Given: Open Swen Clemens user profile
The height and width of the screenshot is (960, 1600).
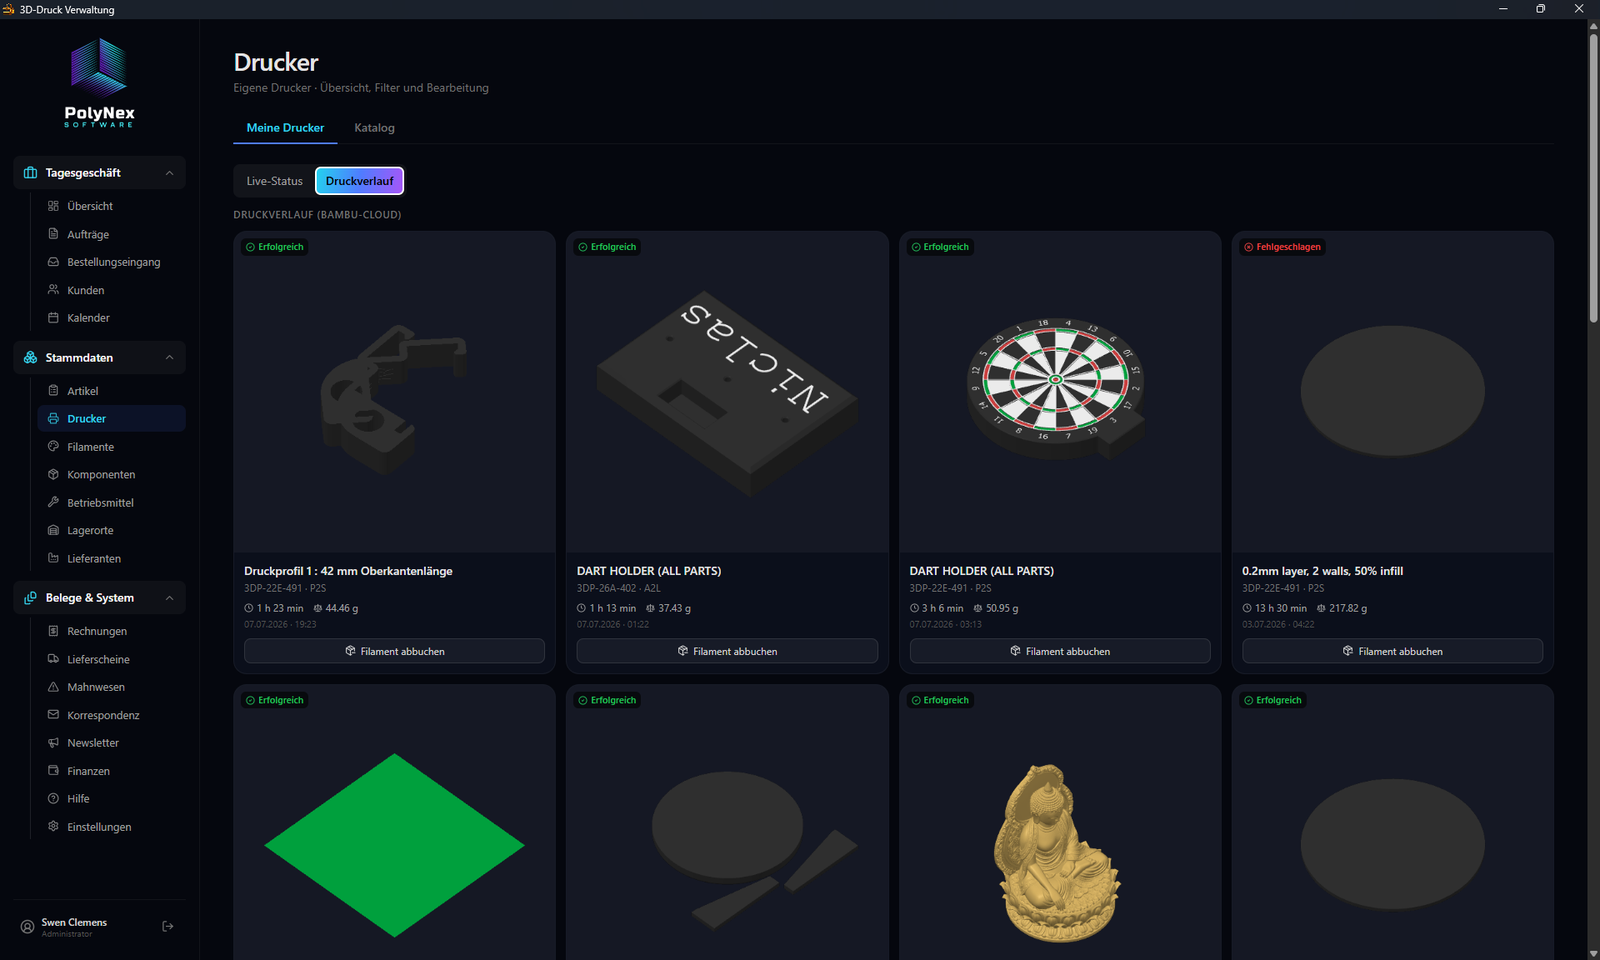Looking at the screenshot, I should tap(74, 927).
